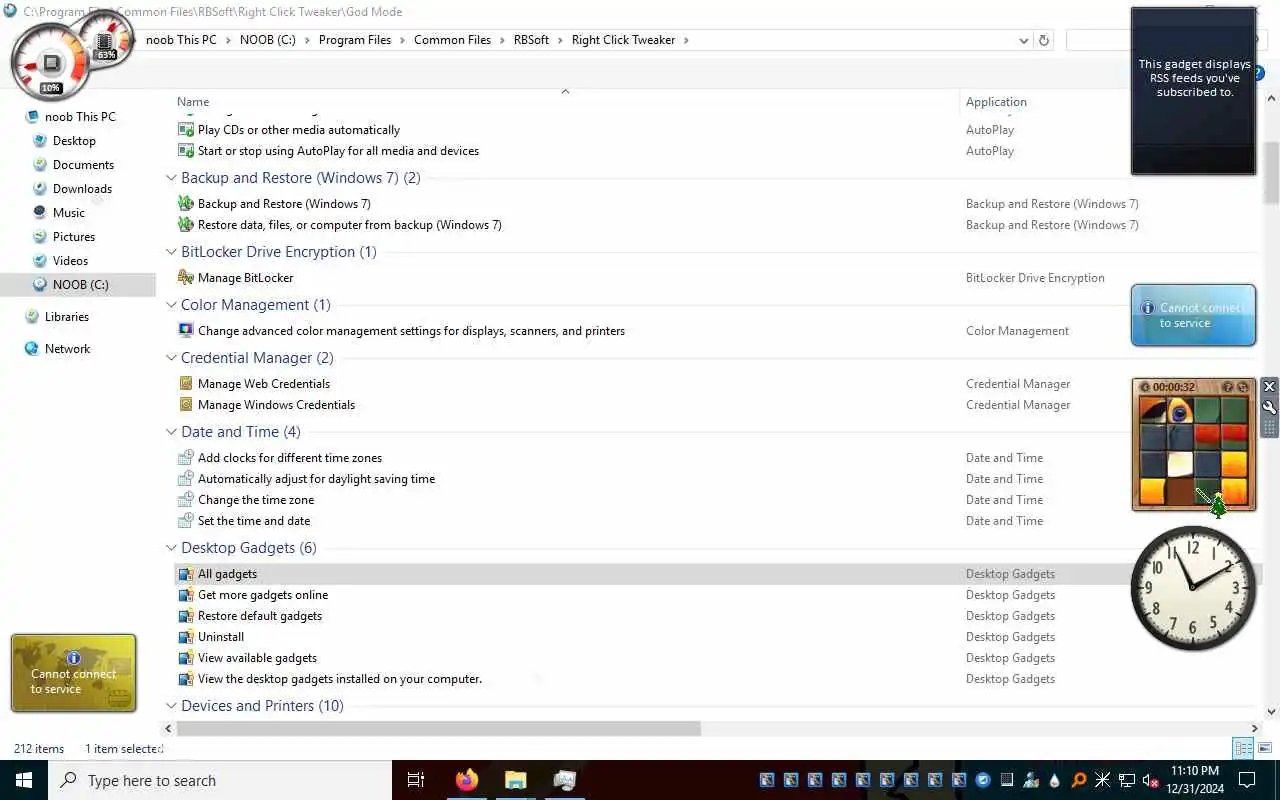The image size is (1280, 800).
Task: Collapse the Backup and Restore (Windows 7) group
Action: click(x=171, y=178)
